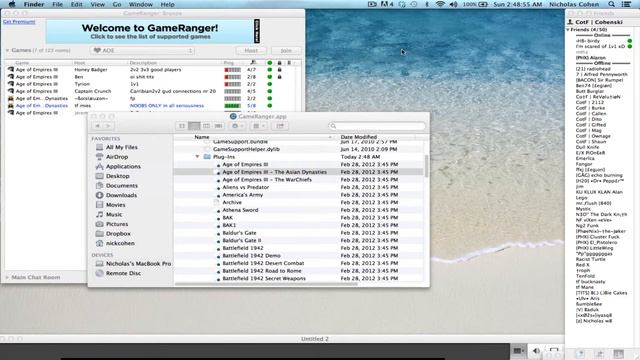This screenshot has width=640, height=360.
Task: Open Finder Action gear menu
Action: point(237,126)
